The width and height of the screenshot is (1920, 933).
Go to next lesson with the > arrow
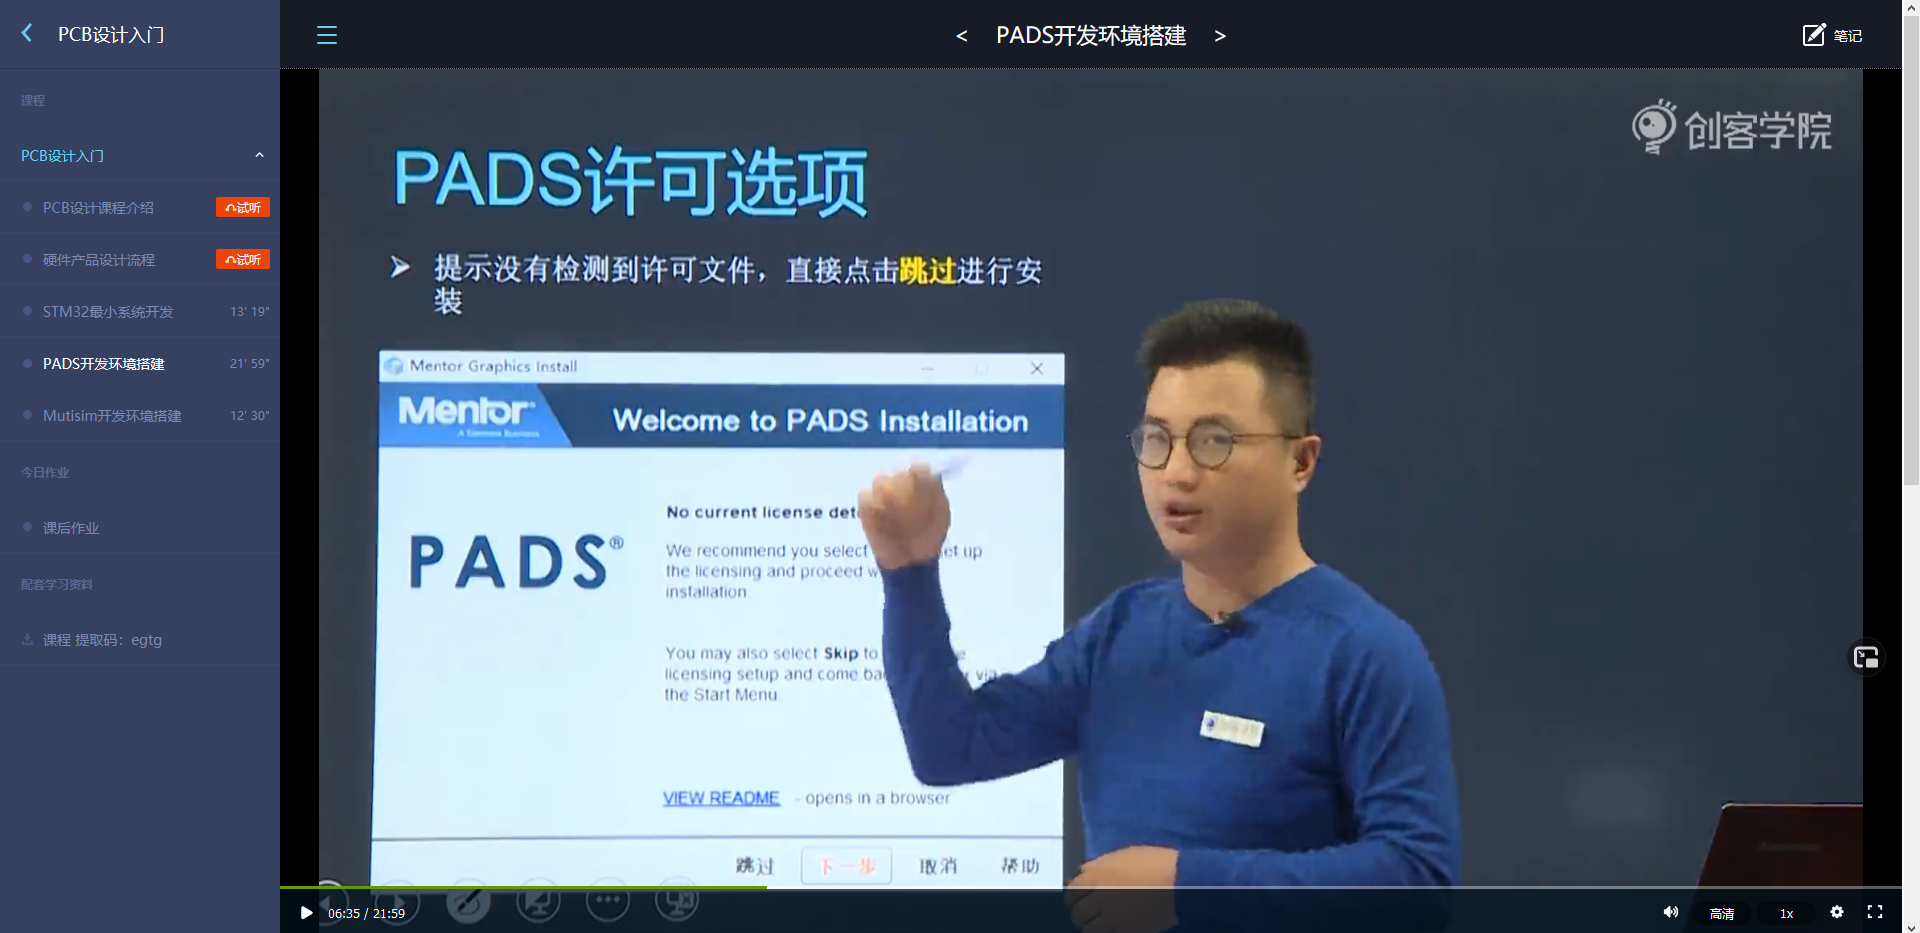1220,35
